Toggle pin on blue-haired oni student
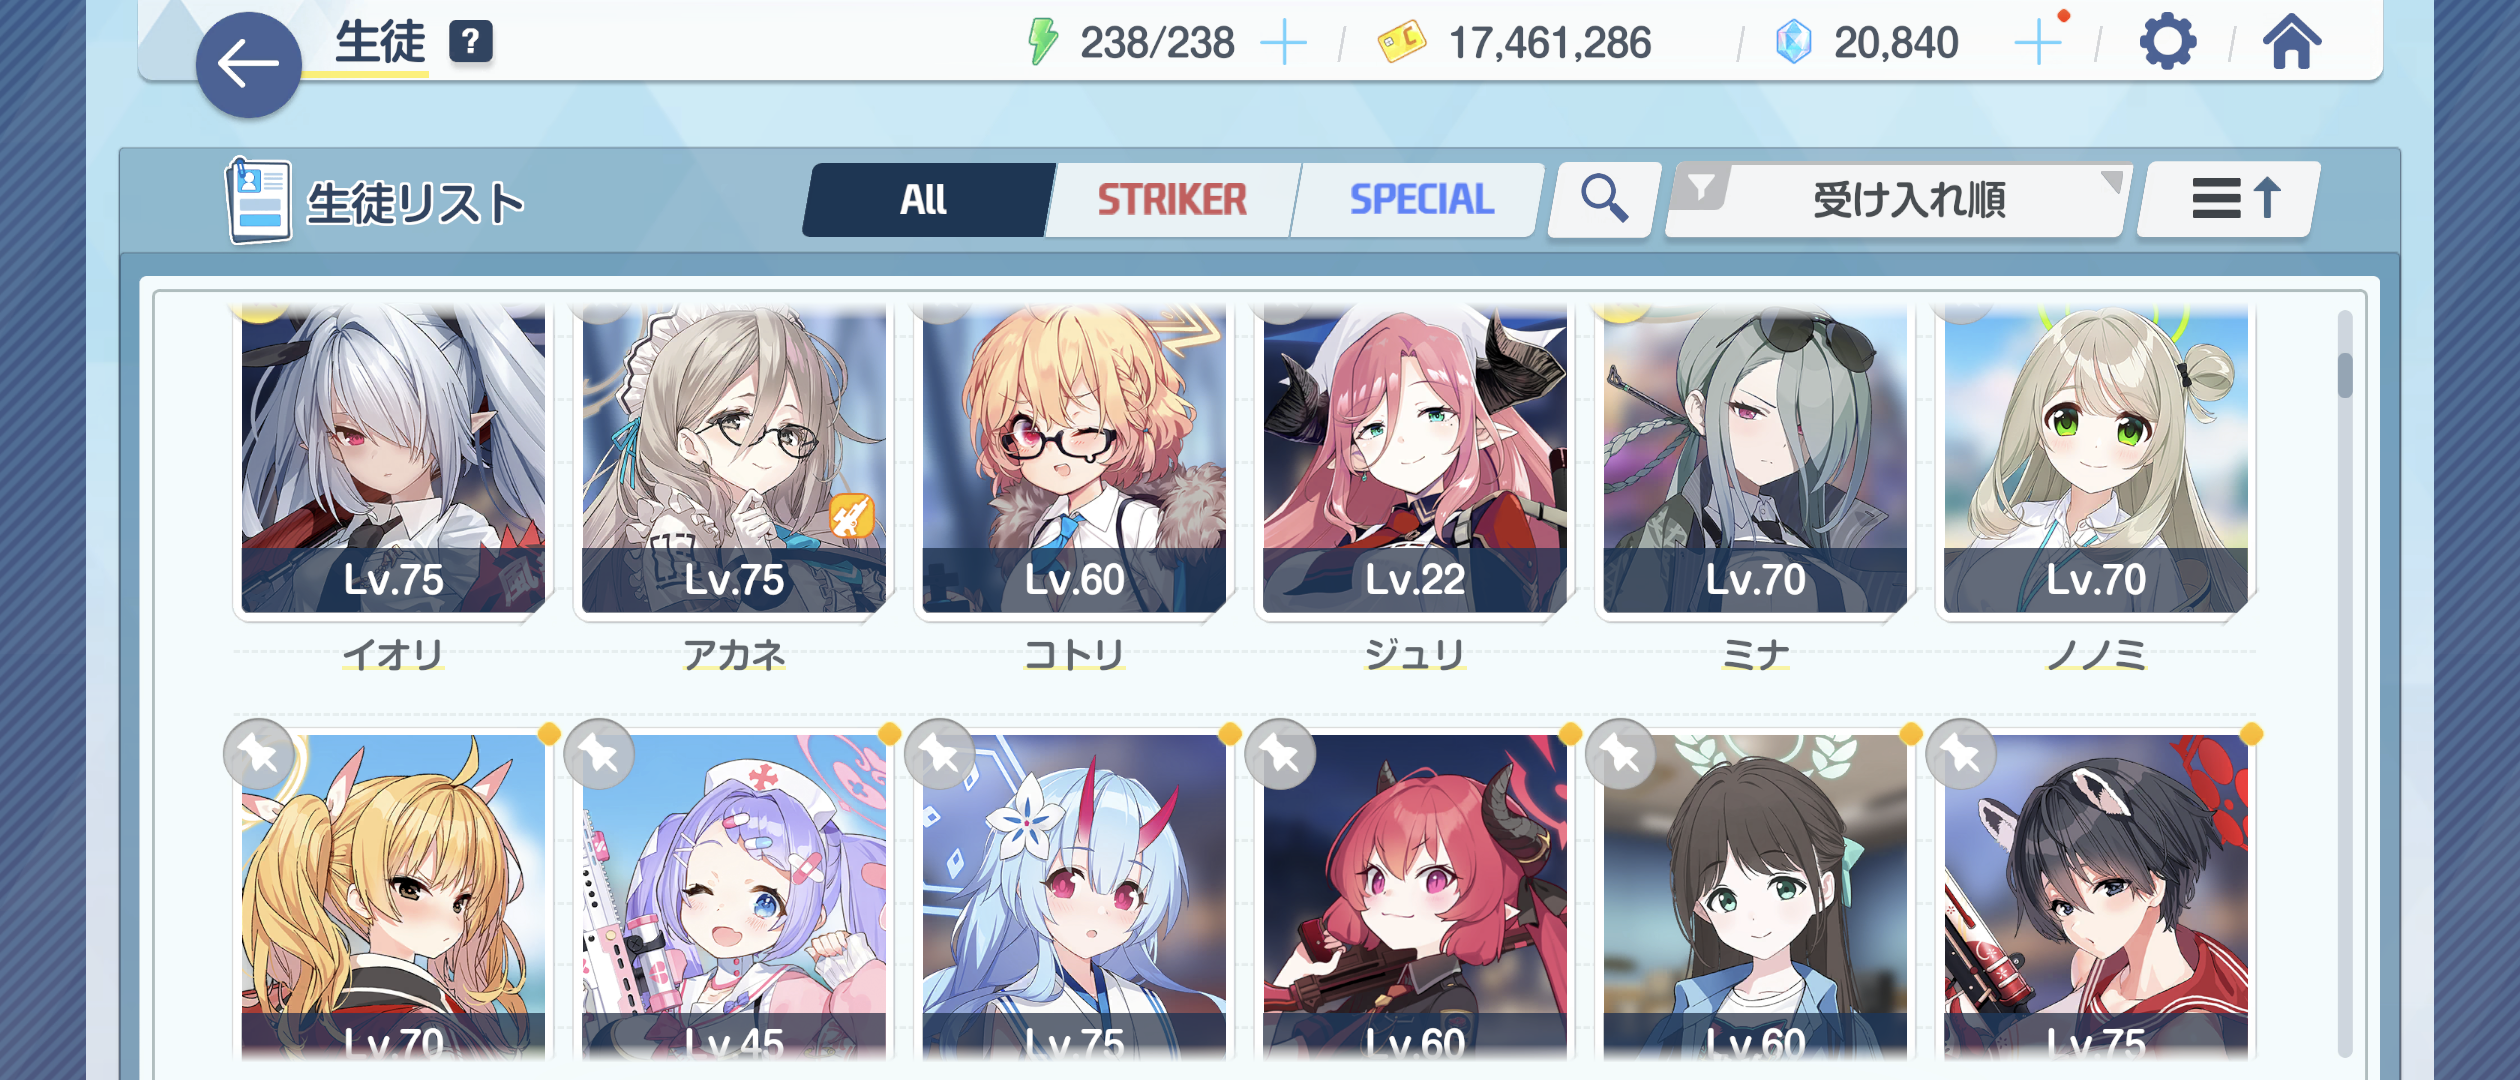The width and height of the screenshot is (2520, 1080). click(940, 753)
